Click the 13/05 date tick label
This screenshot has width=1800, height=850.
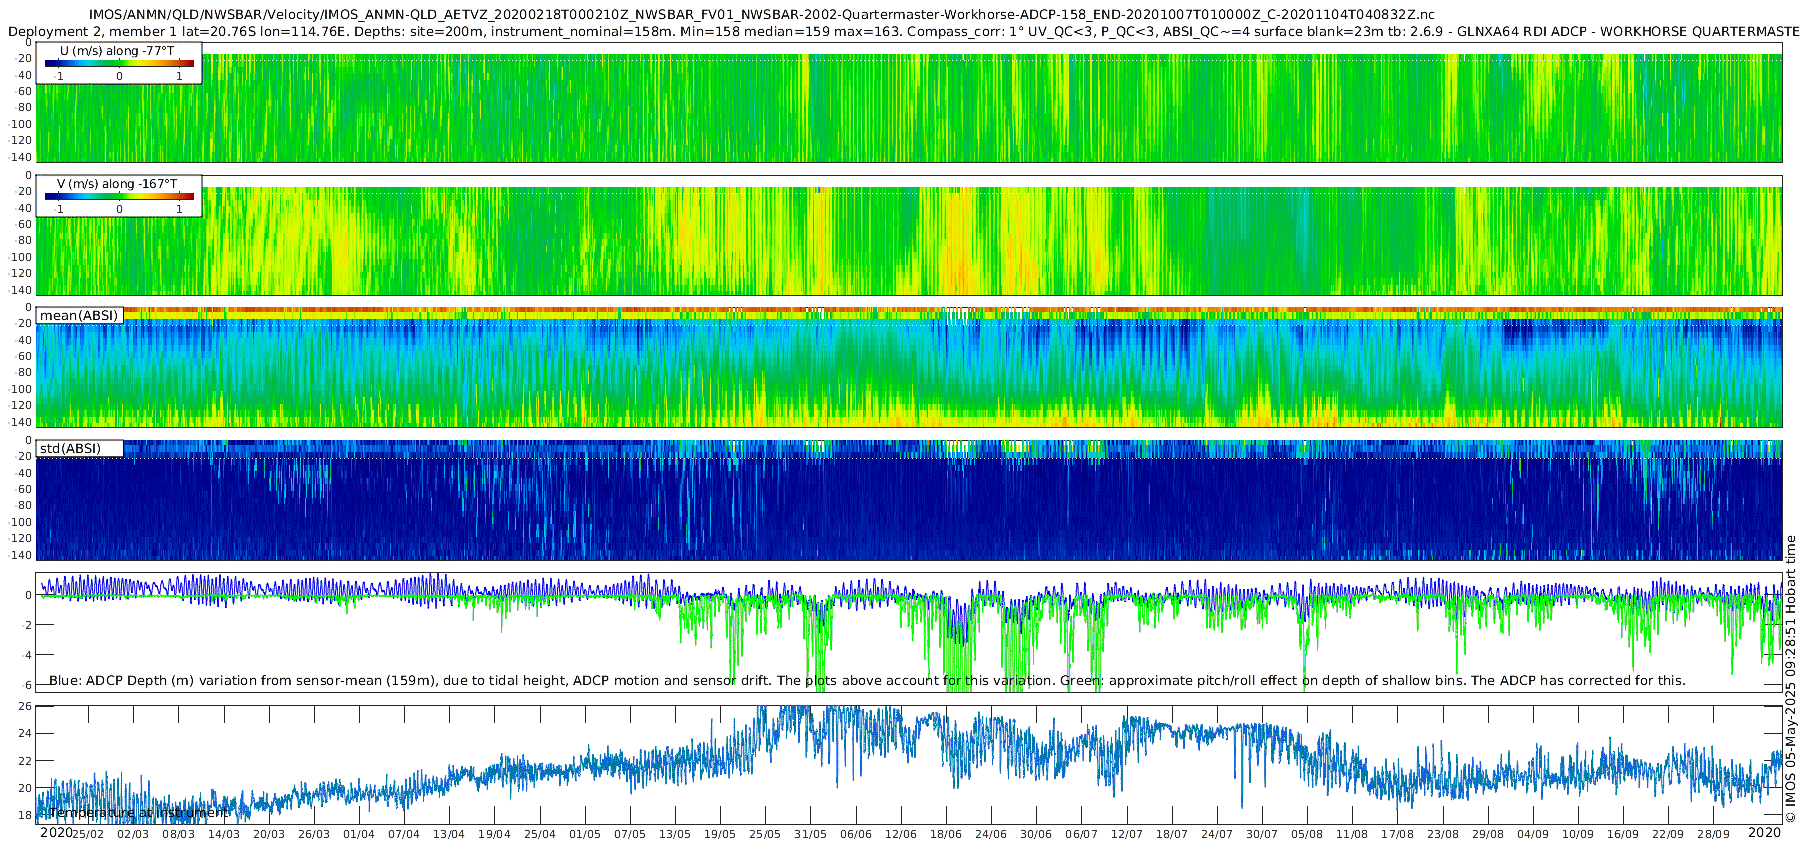[675, 834]
